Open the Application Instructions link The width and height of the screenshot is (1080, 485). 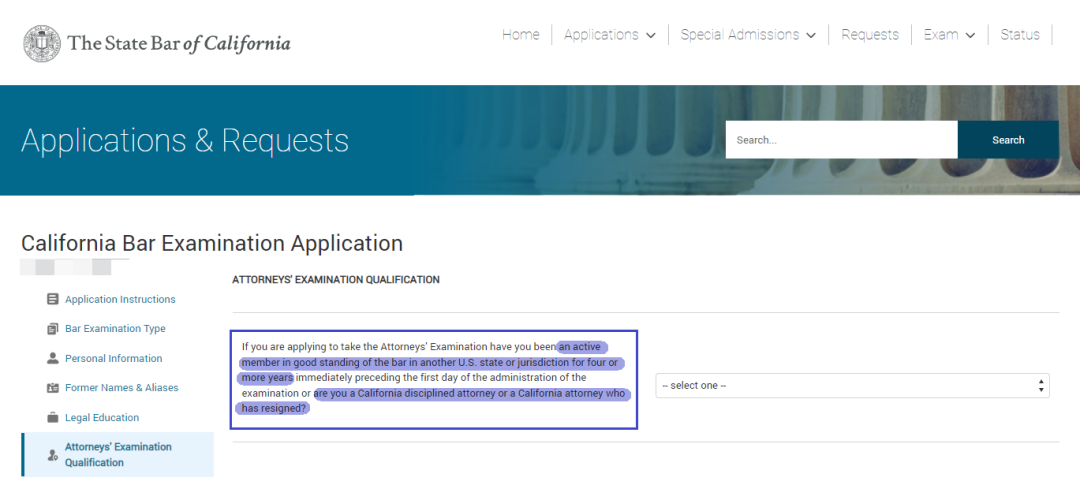[120, 299]
